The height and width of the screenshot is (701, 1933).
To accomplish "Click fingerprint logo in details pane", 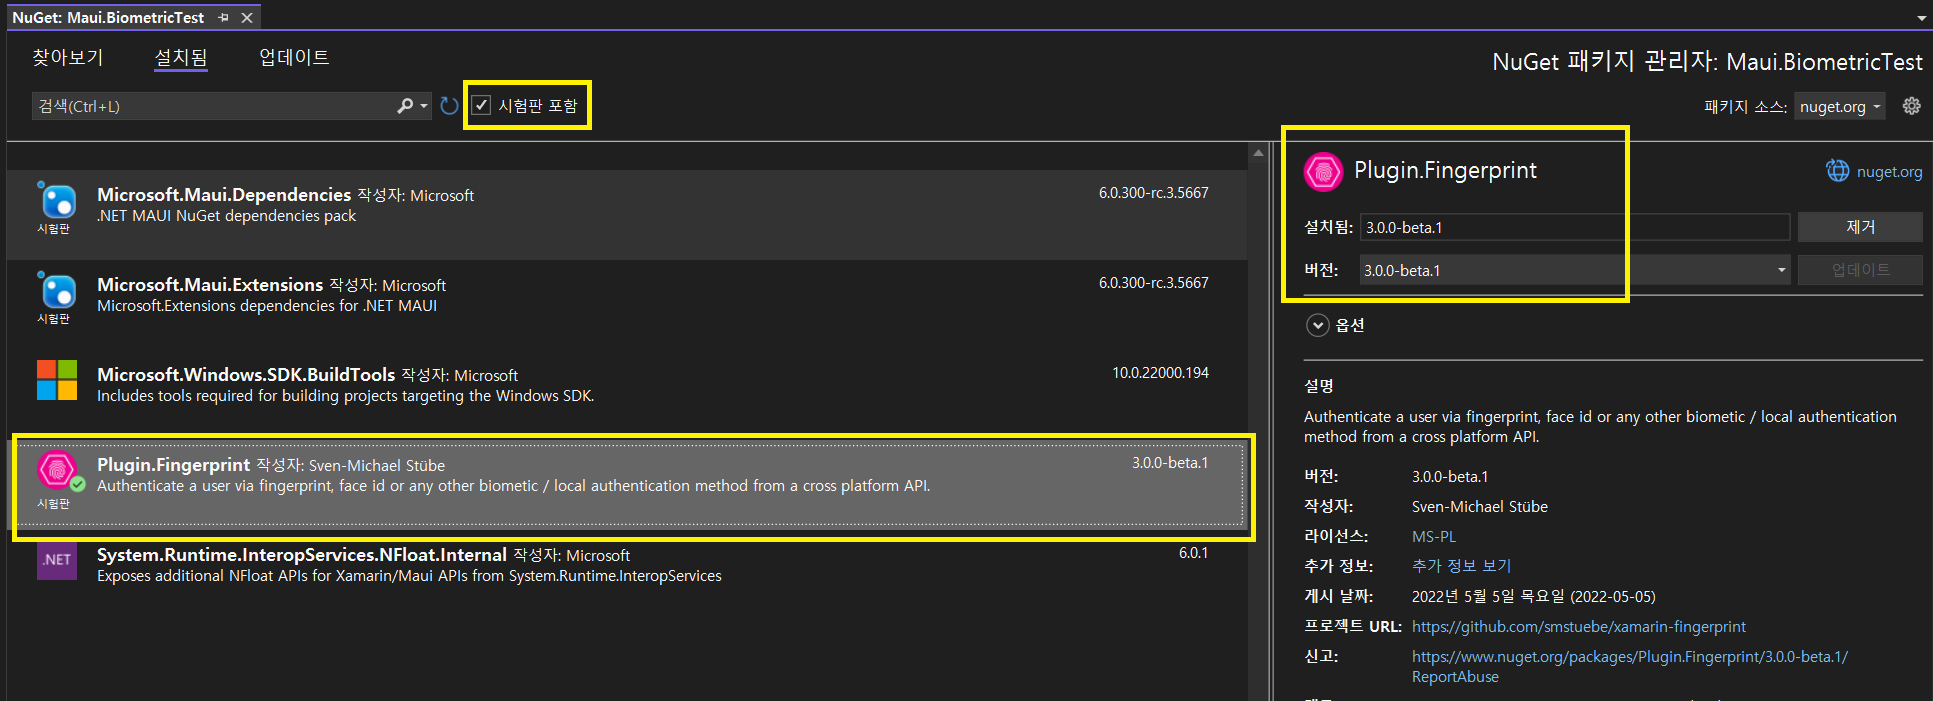I will (x=1323, y=171).
